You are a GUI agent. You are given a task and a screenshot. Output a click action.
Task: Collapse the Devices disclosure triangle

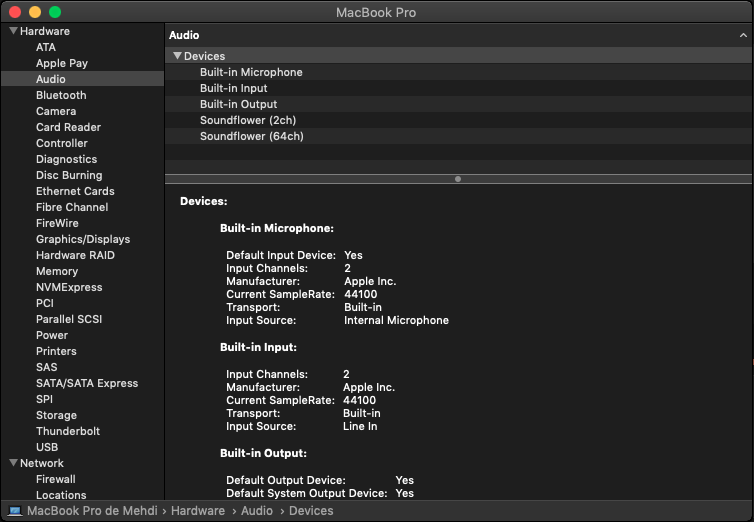[x=177, y=56]
